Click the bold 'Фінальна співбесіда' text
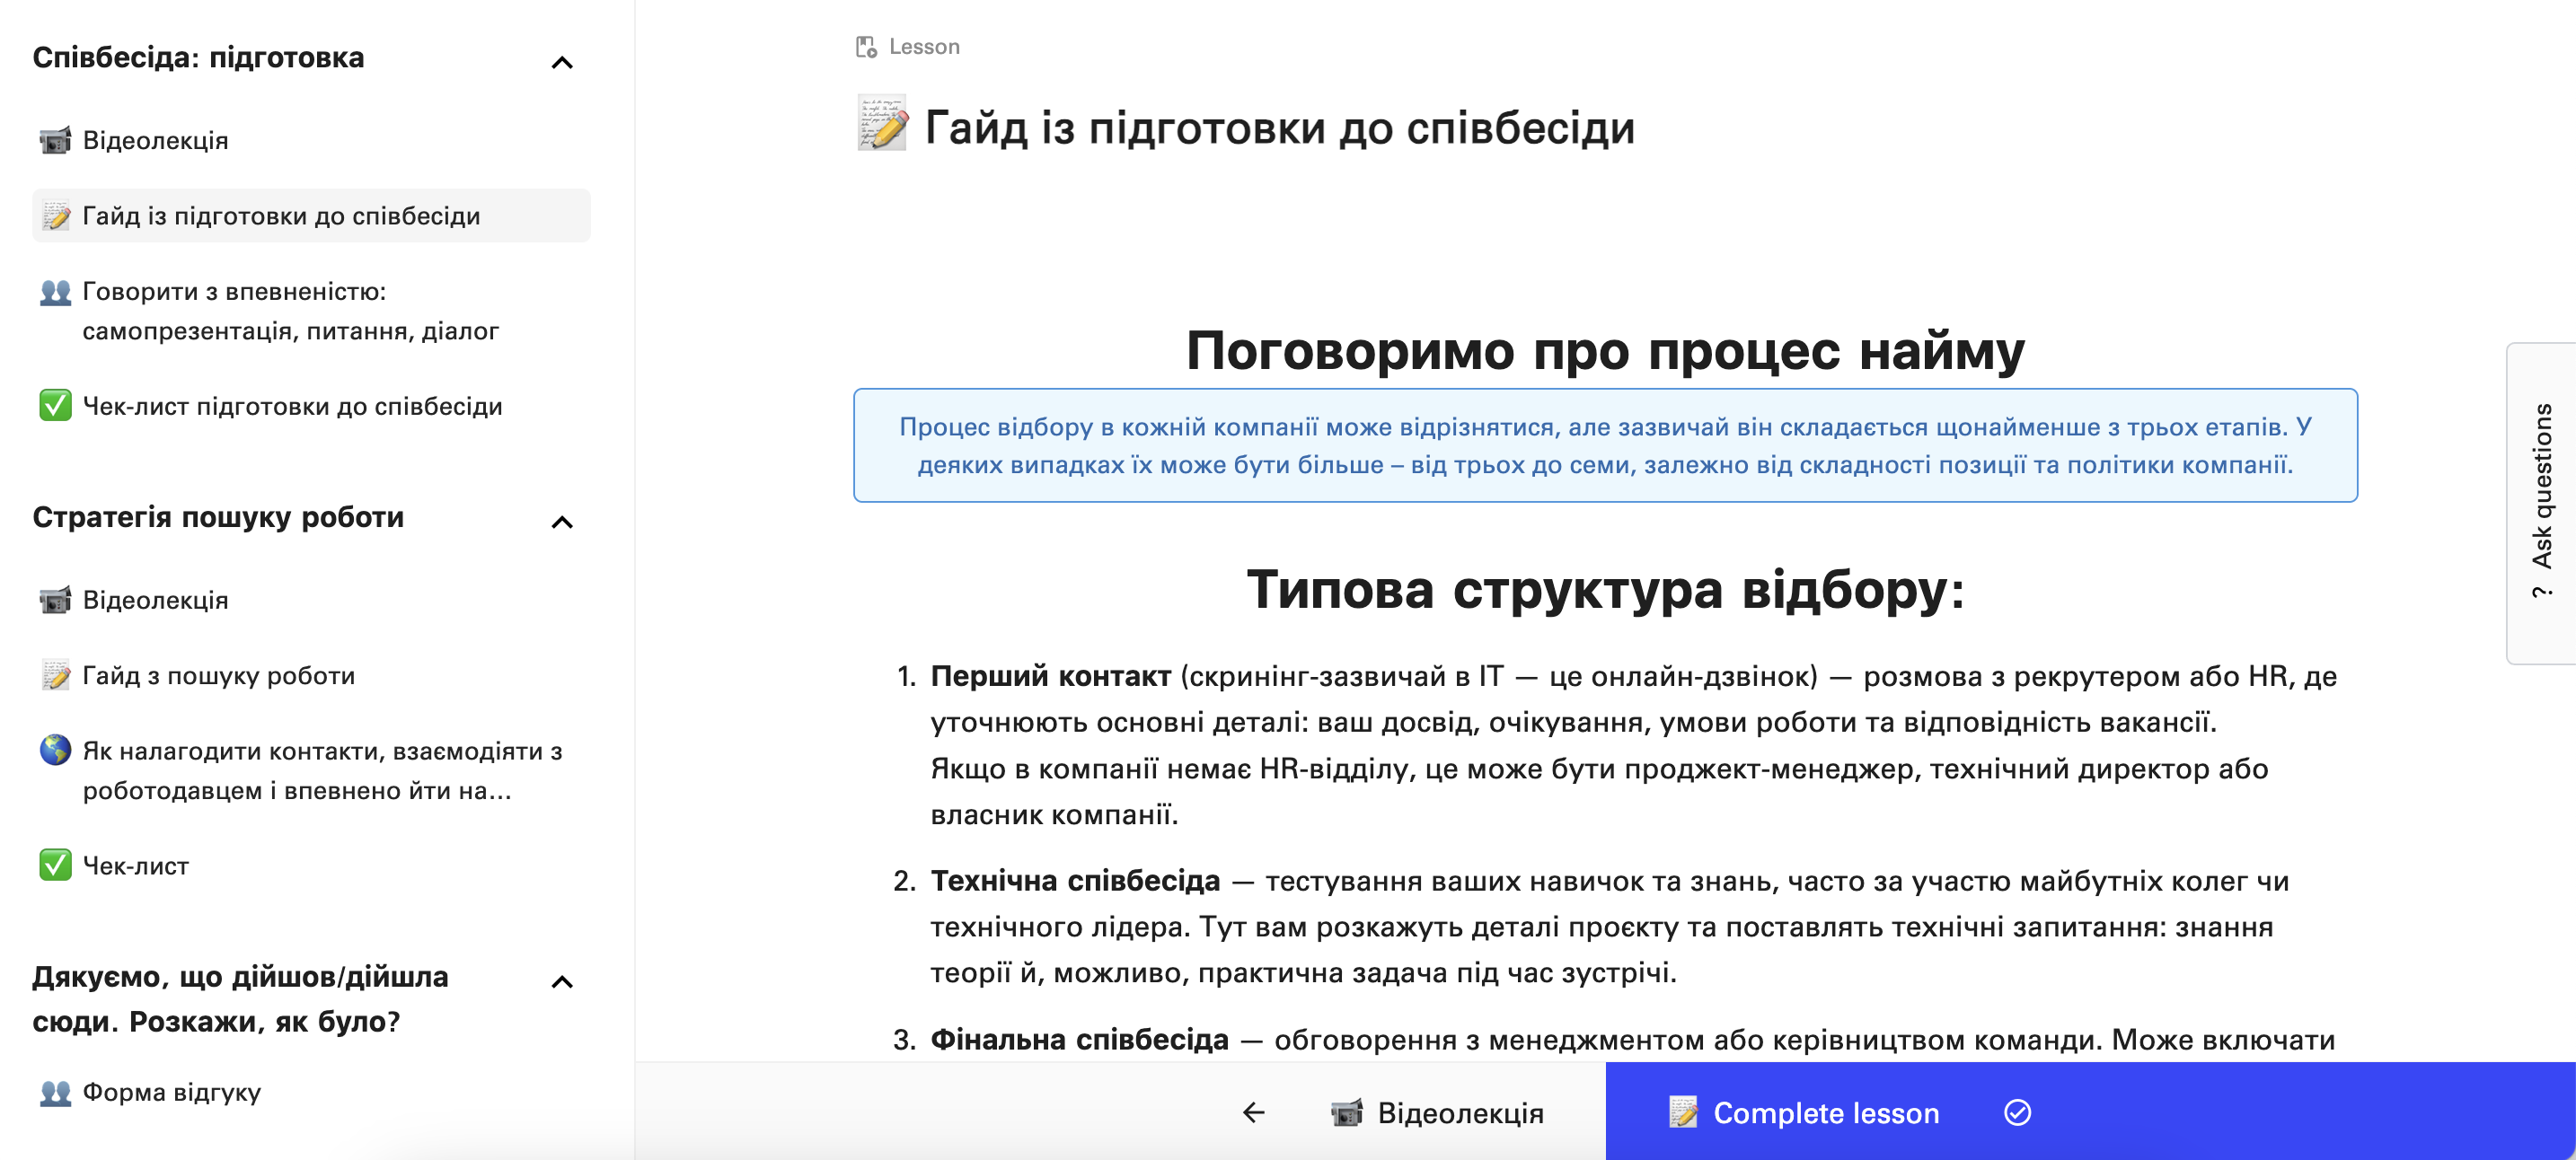The image size is (2576, 1160). click(x=1079, y=1040)
